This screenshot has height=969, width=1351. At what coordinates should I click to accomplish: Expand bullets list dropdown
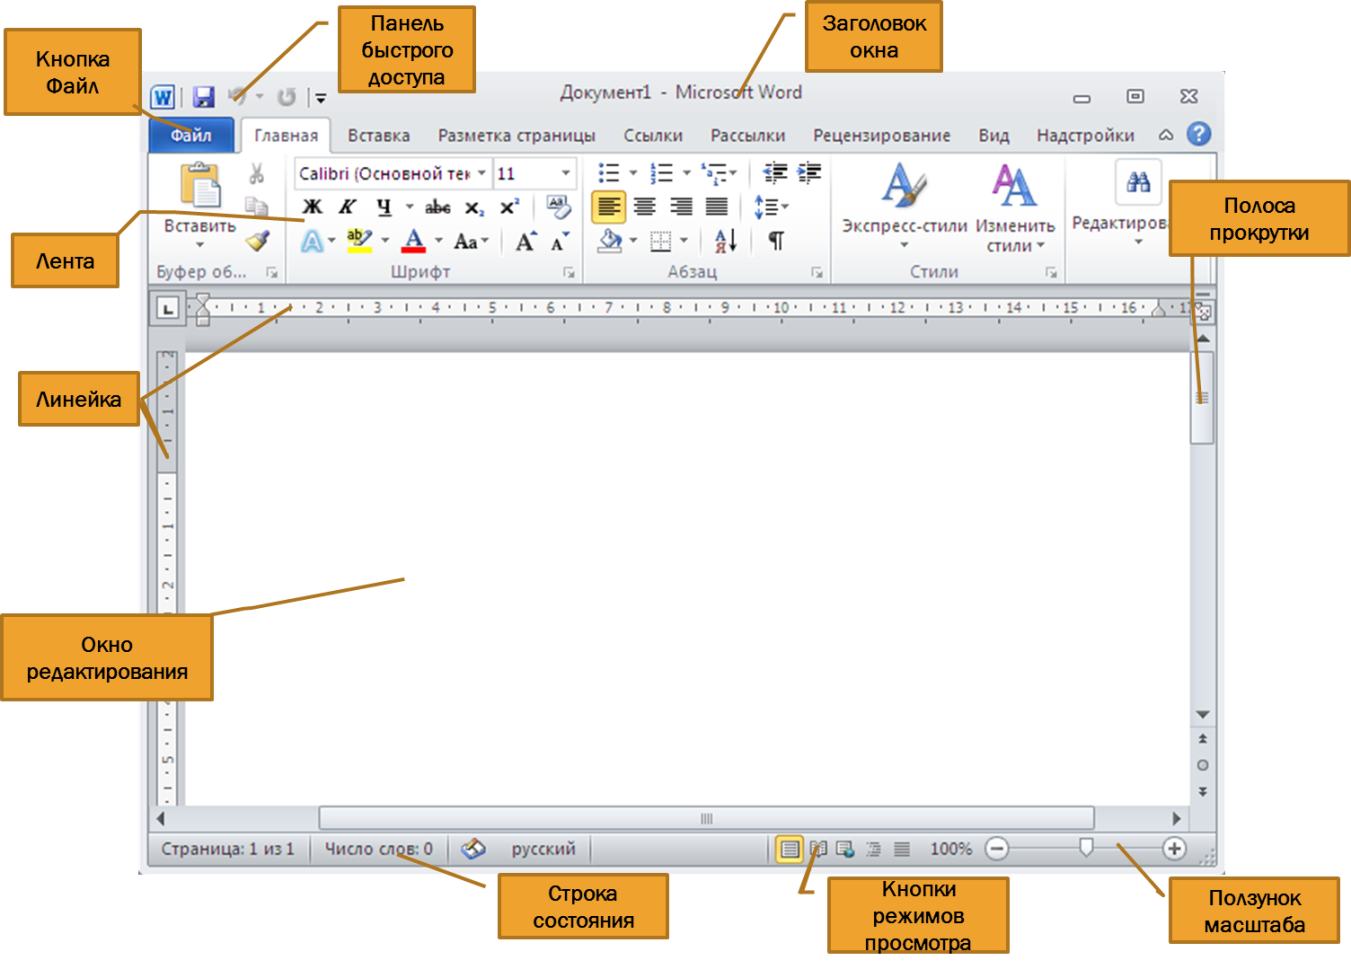[x=633, y=173]
